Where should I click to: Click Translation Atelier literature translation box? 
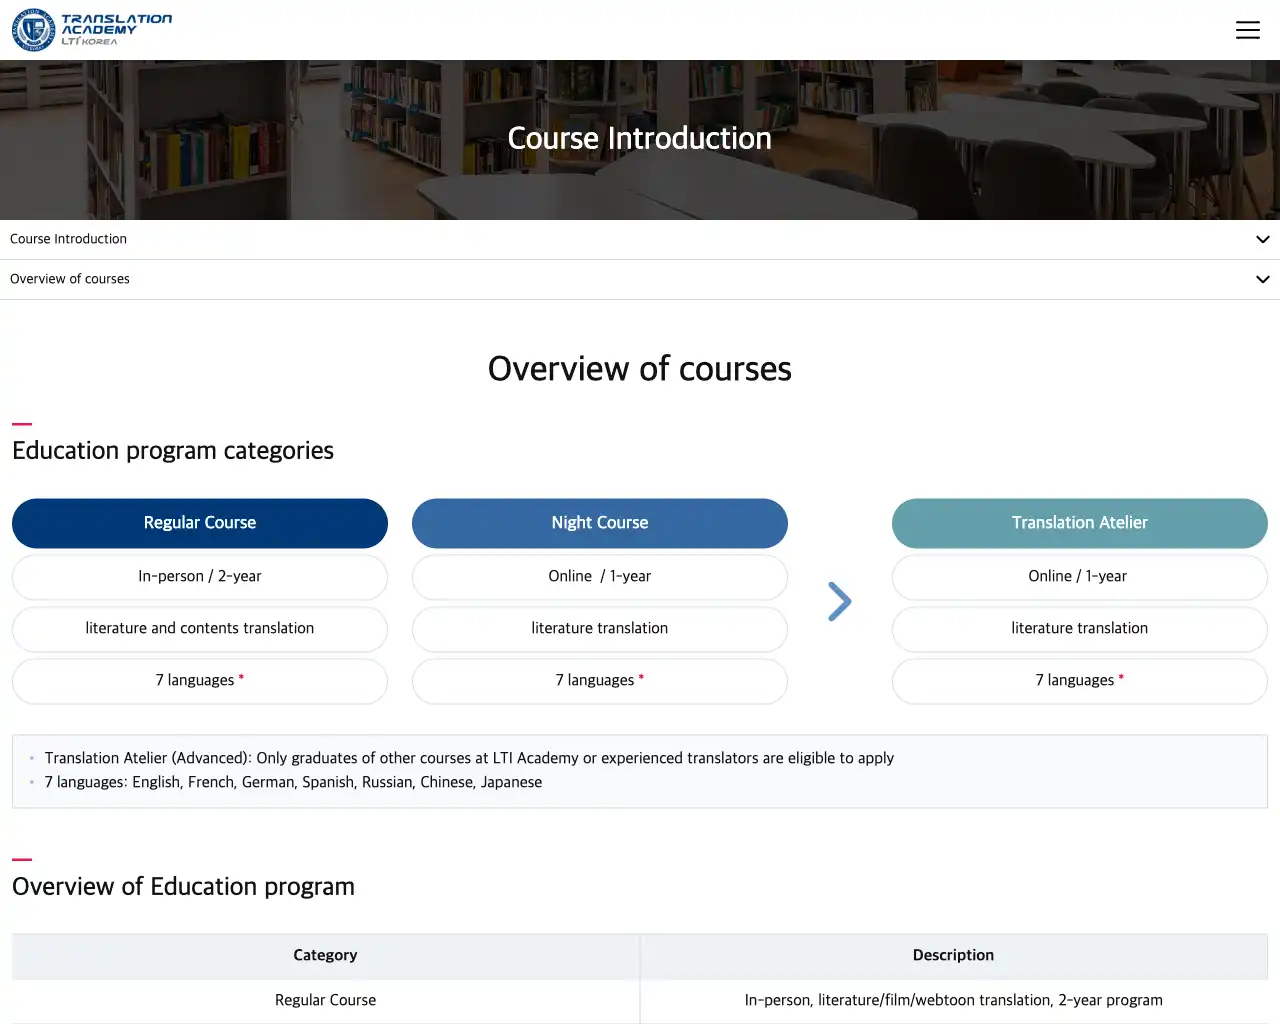tap(1079, 628)
